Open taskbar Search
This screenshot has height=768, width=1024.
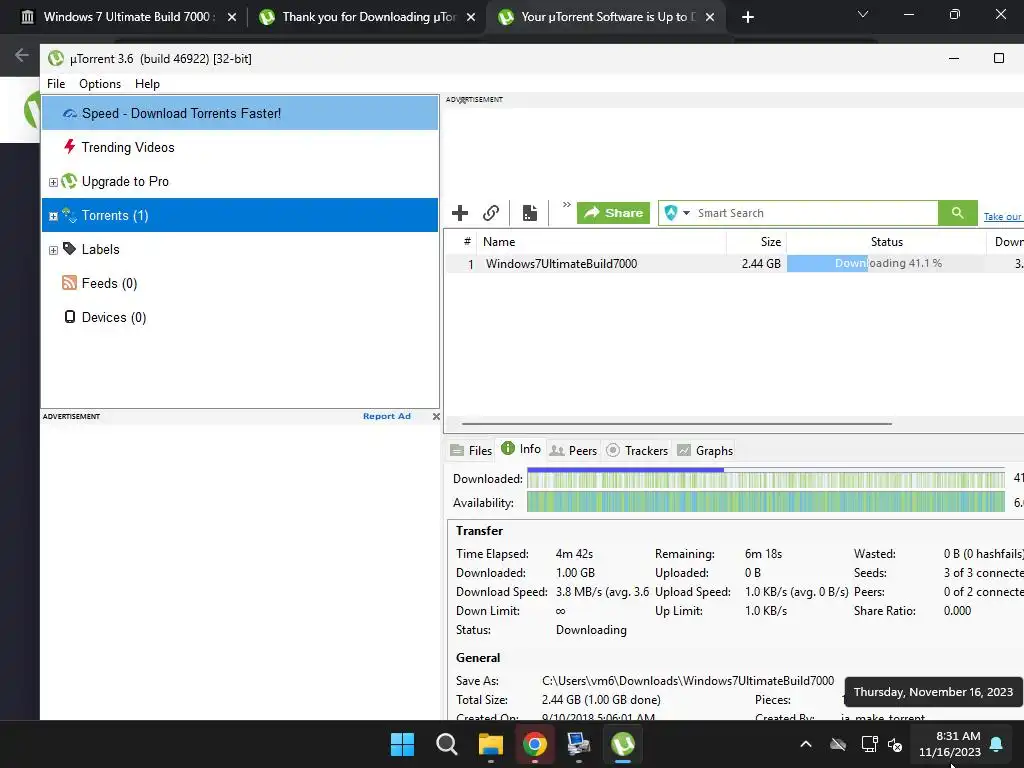447,744
